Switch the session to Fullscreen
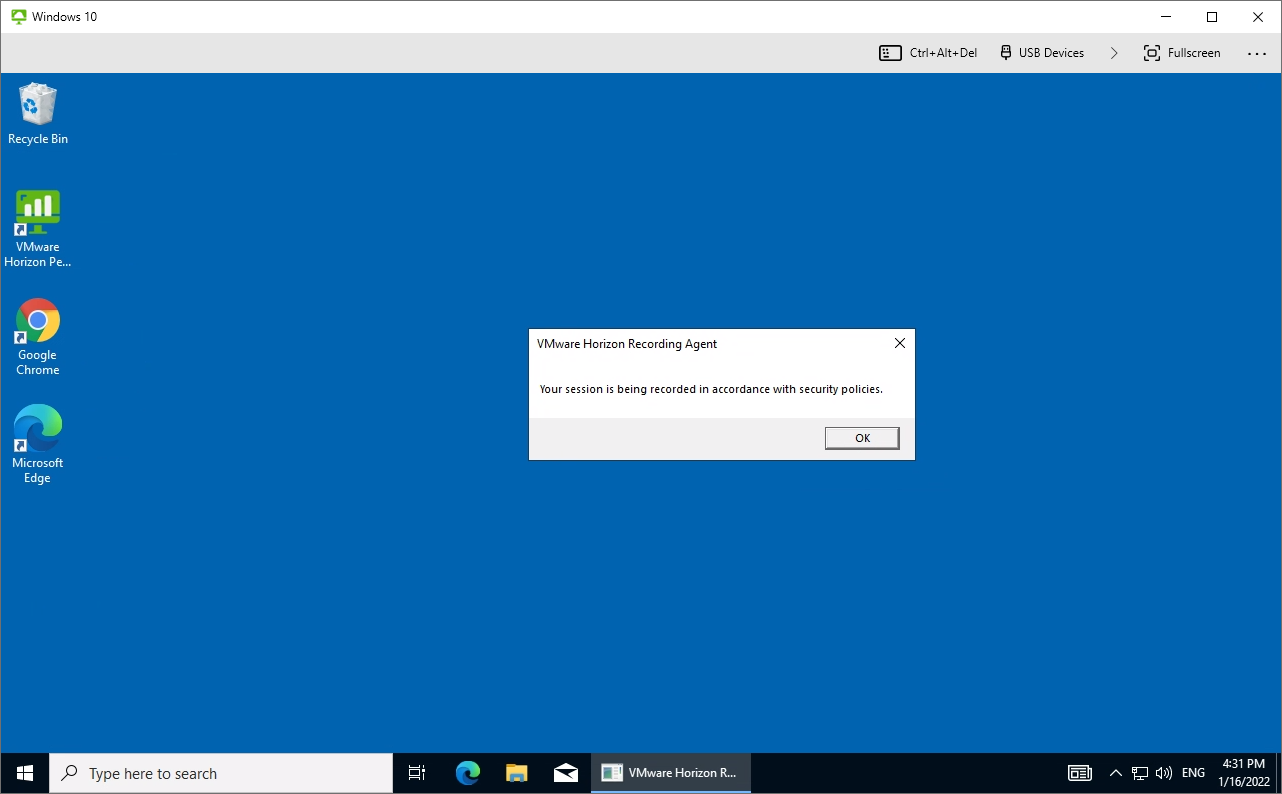The image size is (1282, 794). [x=1182, y=53]
